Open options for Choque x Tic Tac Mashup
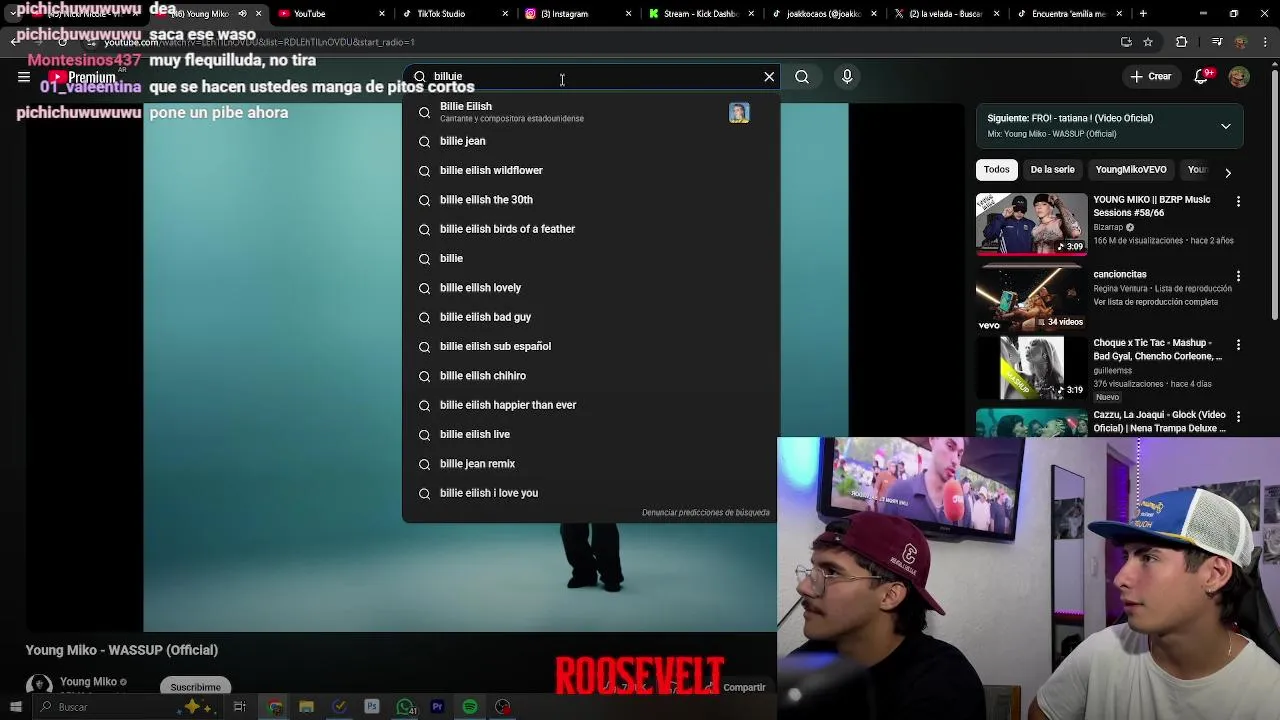1280x720 pixels. pyautogui.click(x=1238, y=345)
